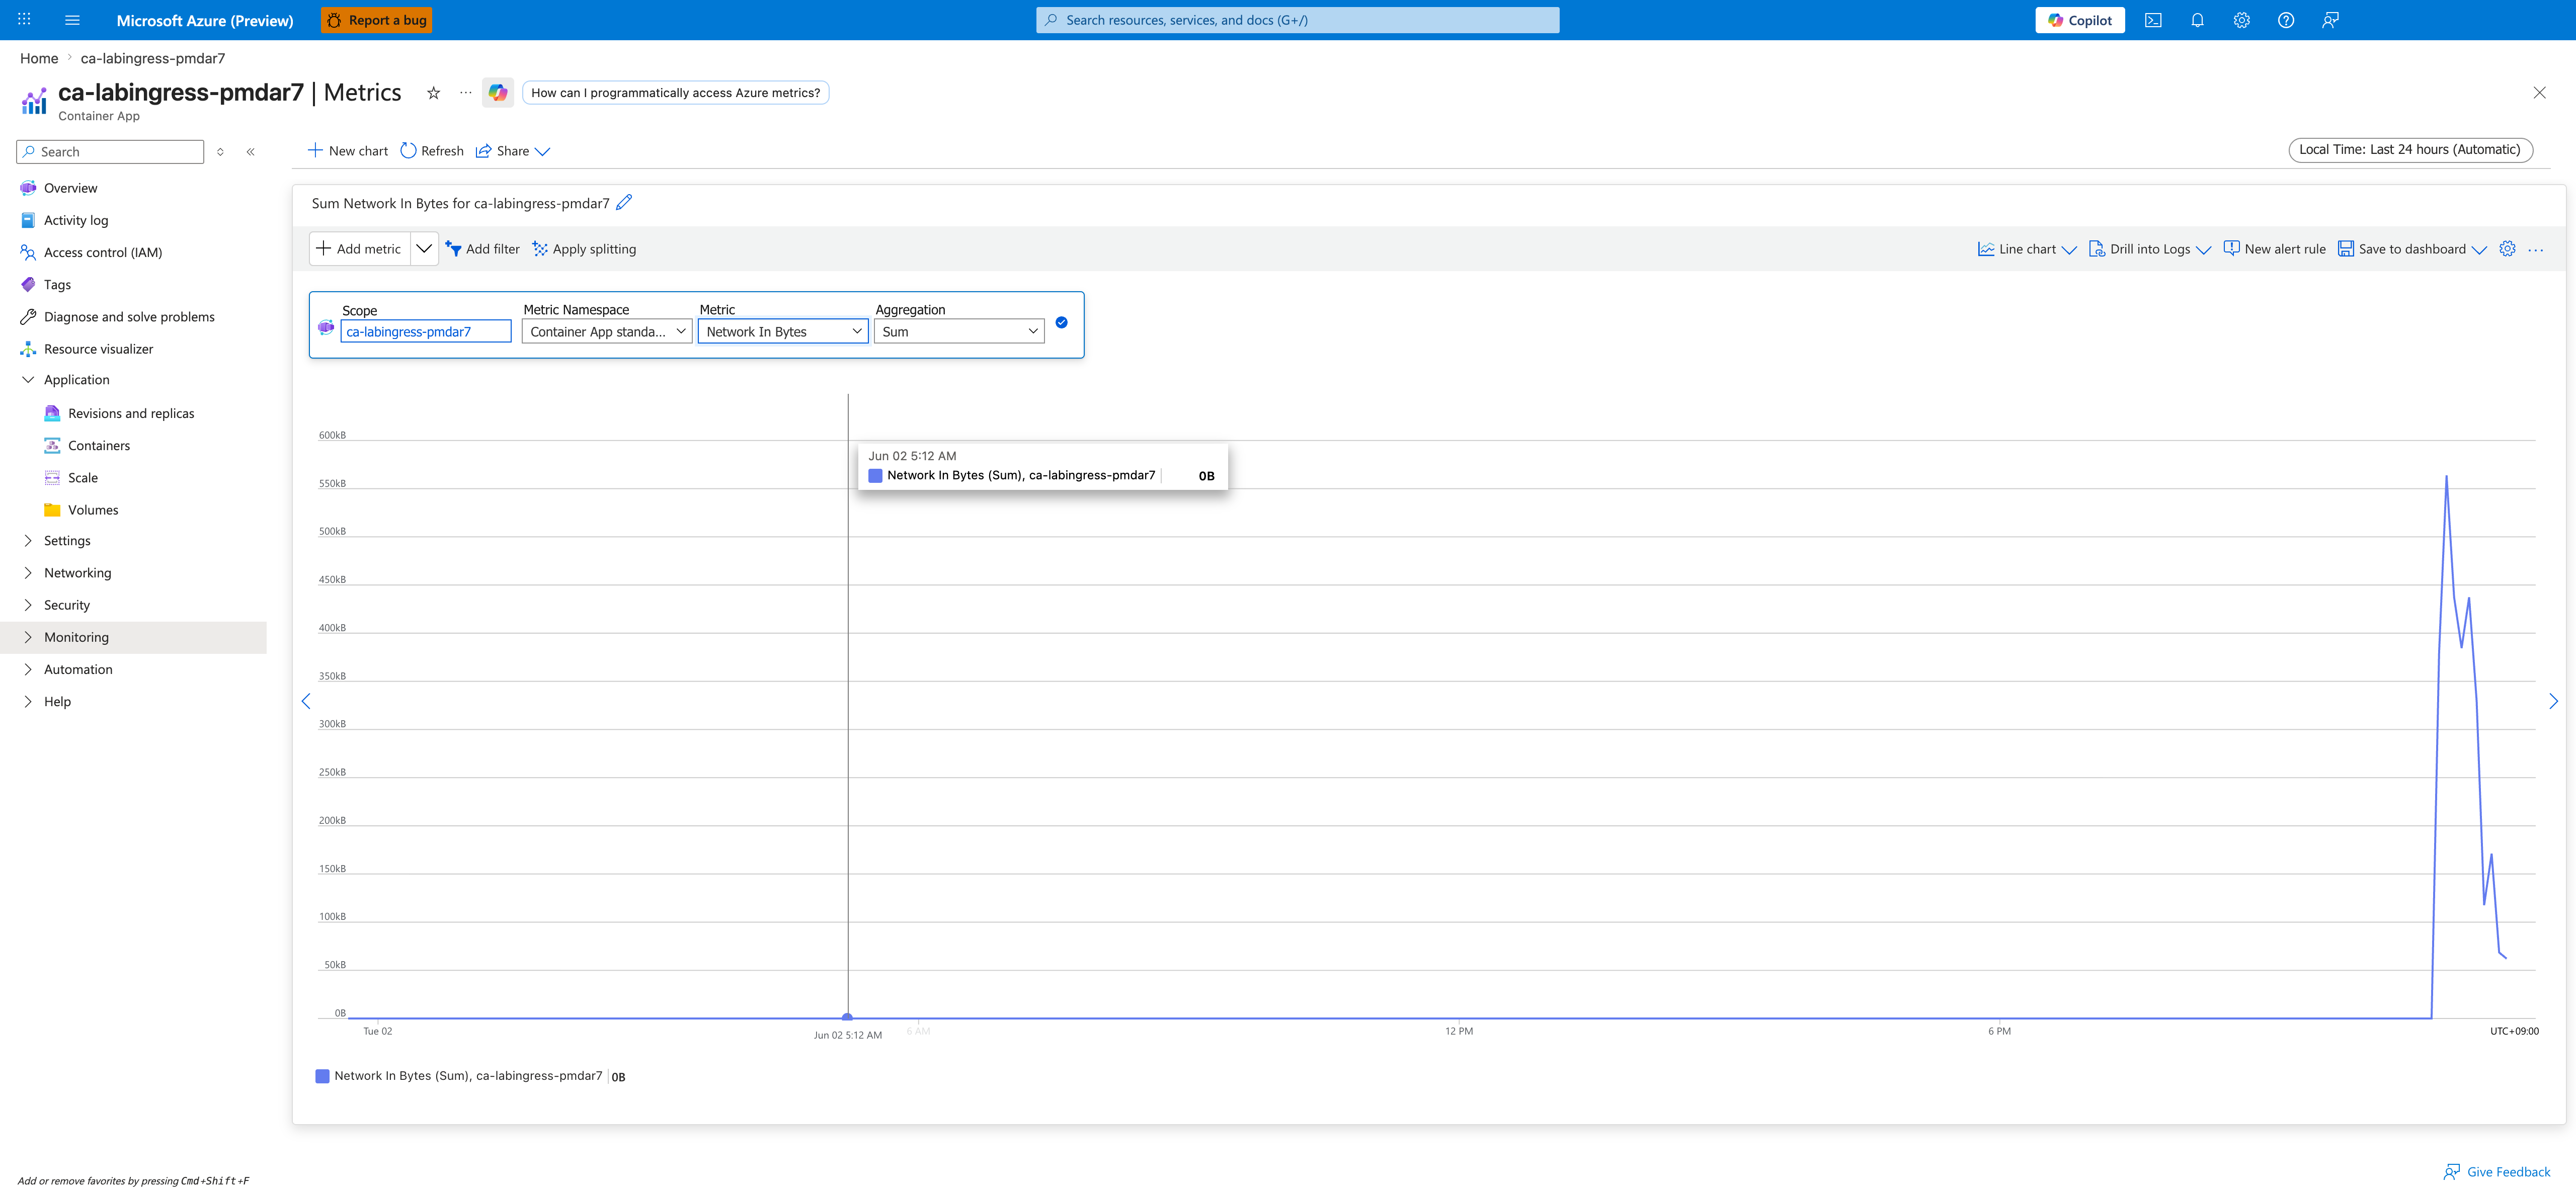
Task: Click the apps grid icon in the header
Action: [x=24, y=20]
